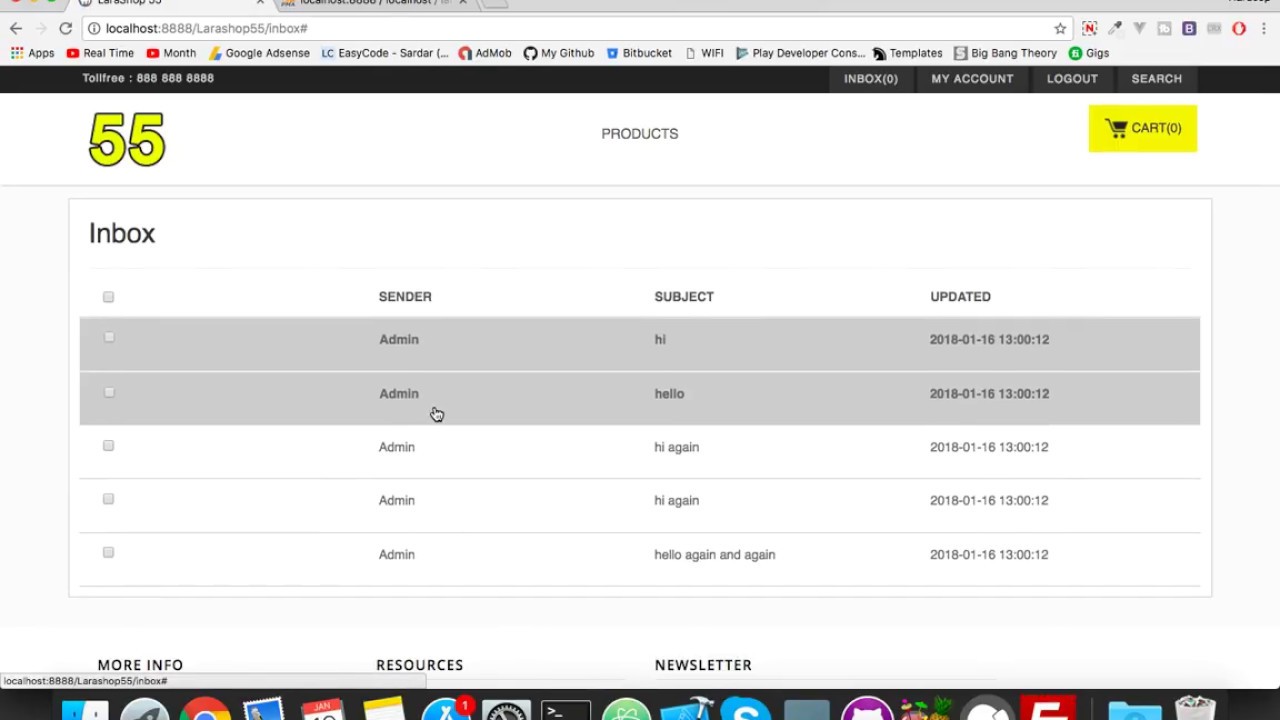Click the RESOURCES footer heading
Screen dimensions: 1280x720
(420, 665)
